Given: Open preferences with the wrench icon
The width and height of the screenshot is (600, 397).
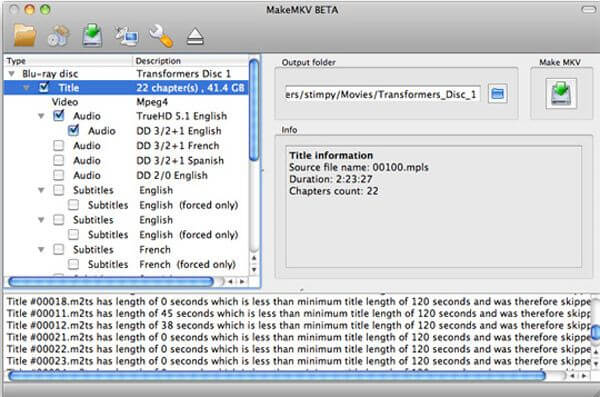Looking at the screenshot, I should [161, 36].
